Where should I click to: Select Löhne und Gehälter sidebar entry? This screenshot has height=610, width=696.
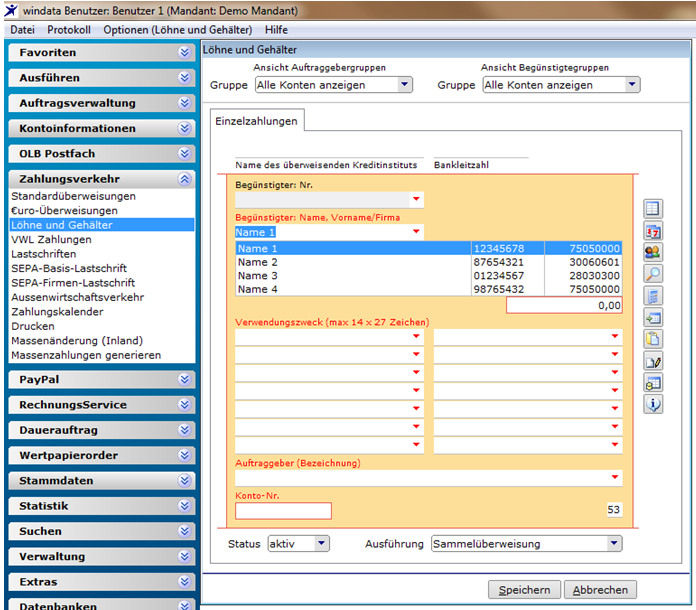(x=102, y=225)
